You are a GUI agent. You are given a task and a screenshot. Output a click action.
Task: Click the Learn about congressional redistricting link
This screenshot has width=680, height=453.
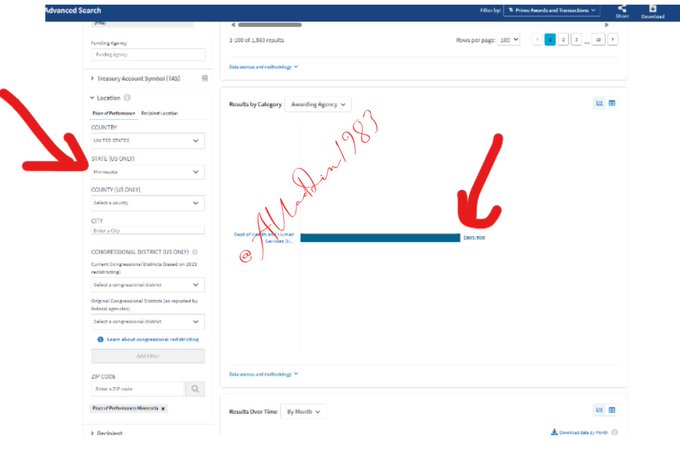pyautogui.click(x=152, y=340)
